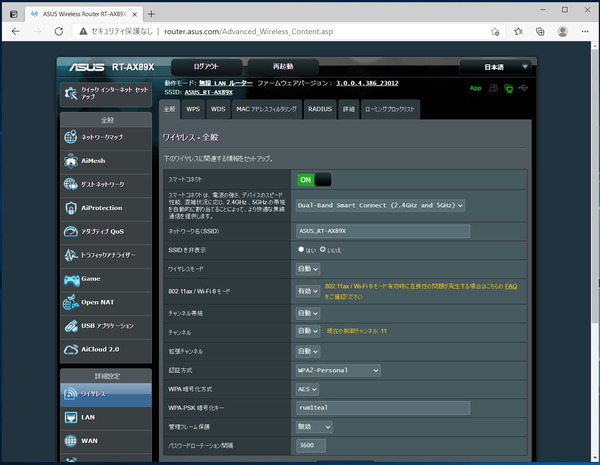600x465 pixels.
Task: Switch to the RADIUS tab
Action: (x=320, y=109)
